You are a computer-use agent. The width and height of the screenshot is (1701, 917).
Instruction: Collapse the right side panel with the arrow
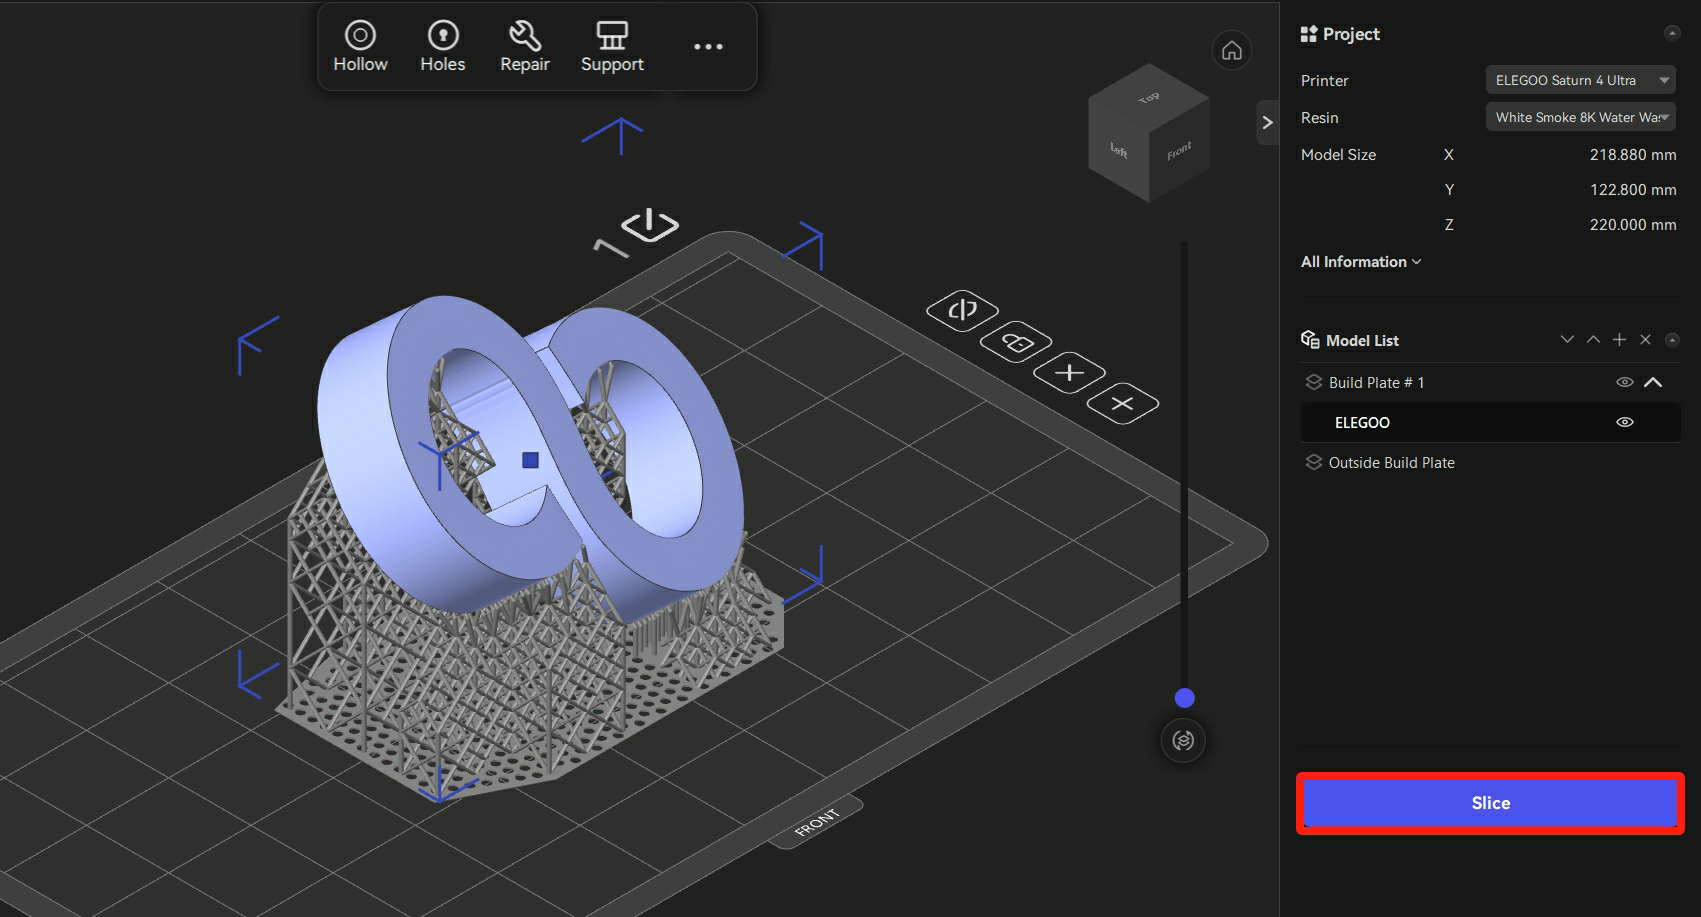coord(1267,122)
